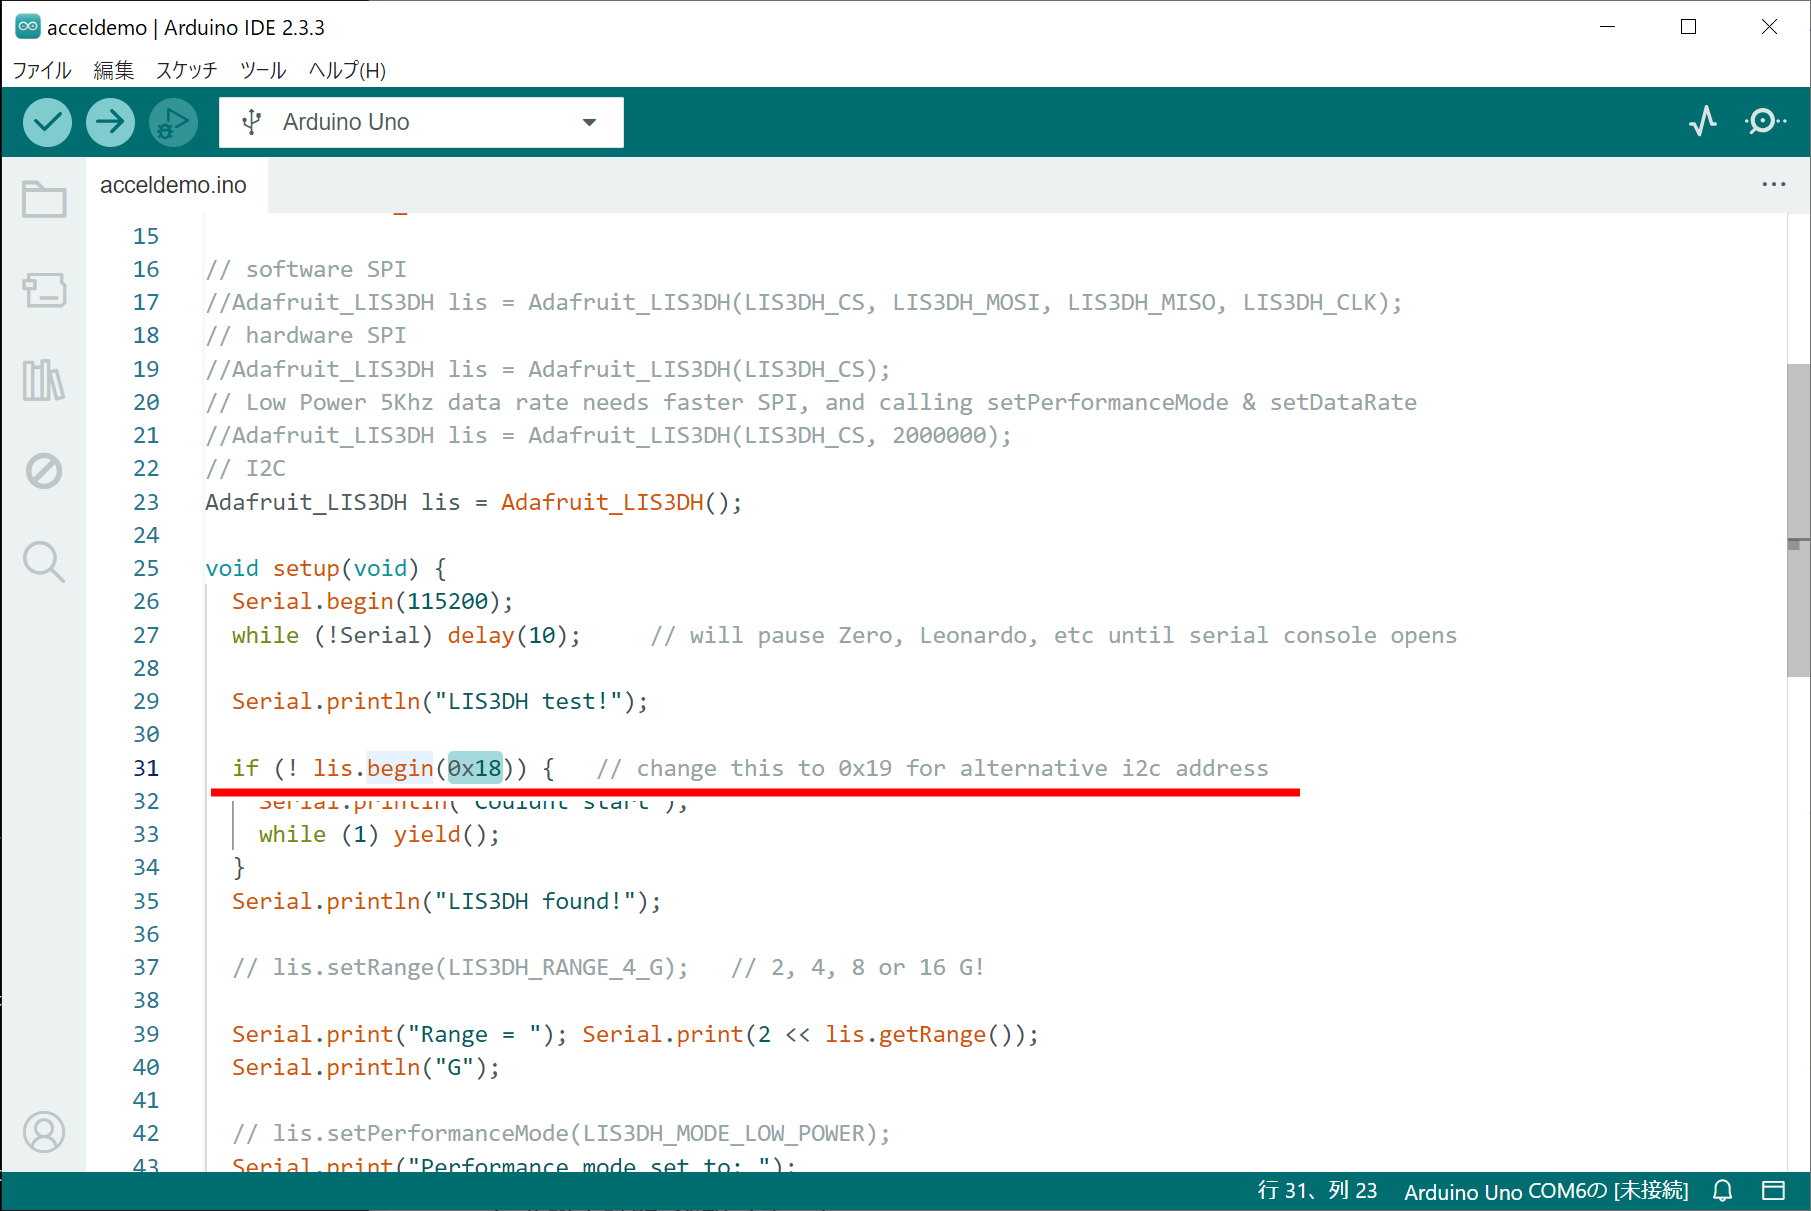1811x1211 pixels.
Task: Open the スケッチ menu
Action: [186, 70]
